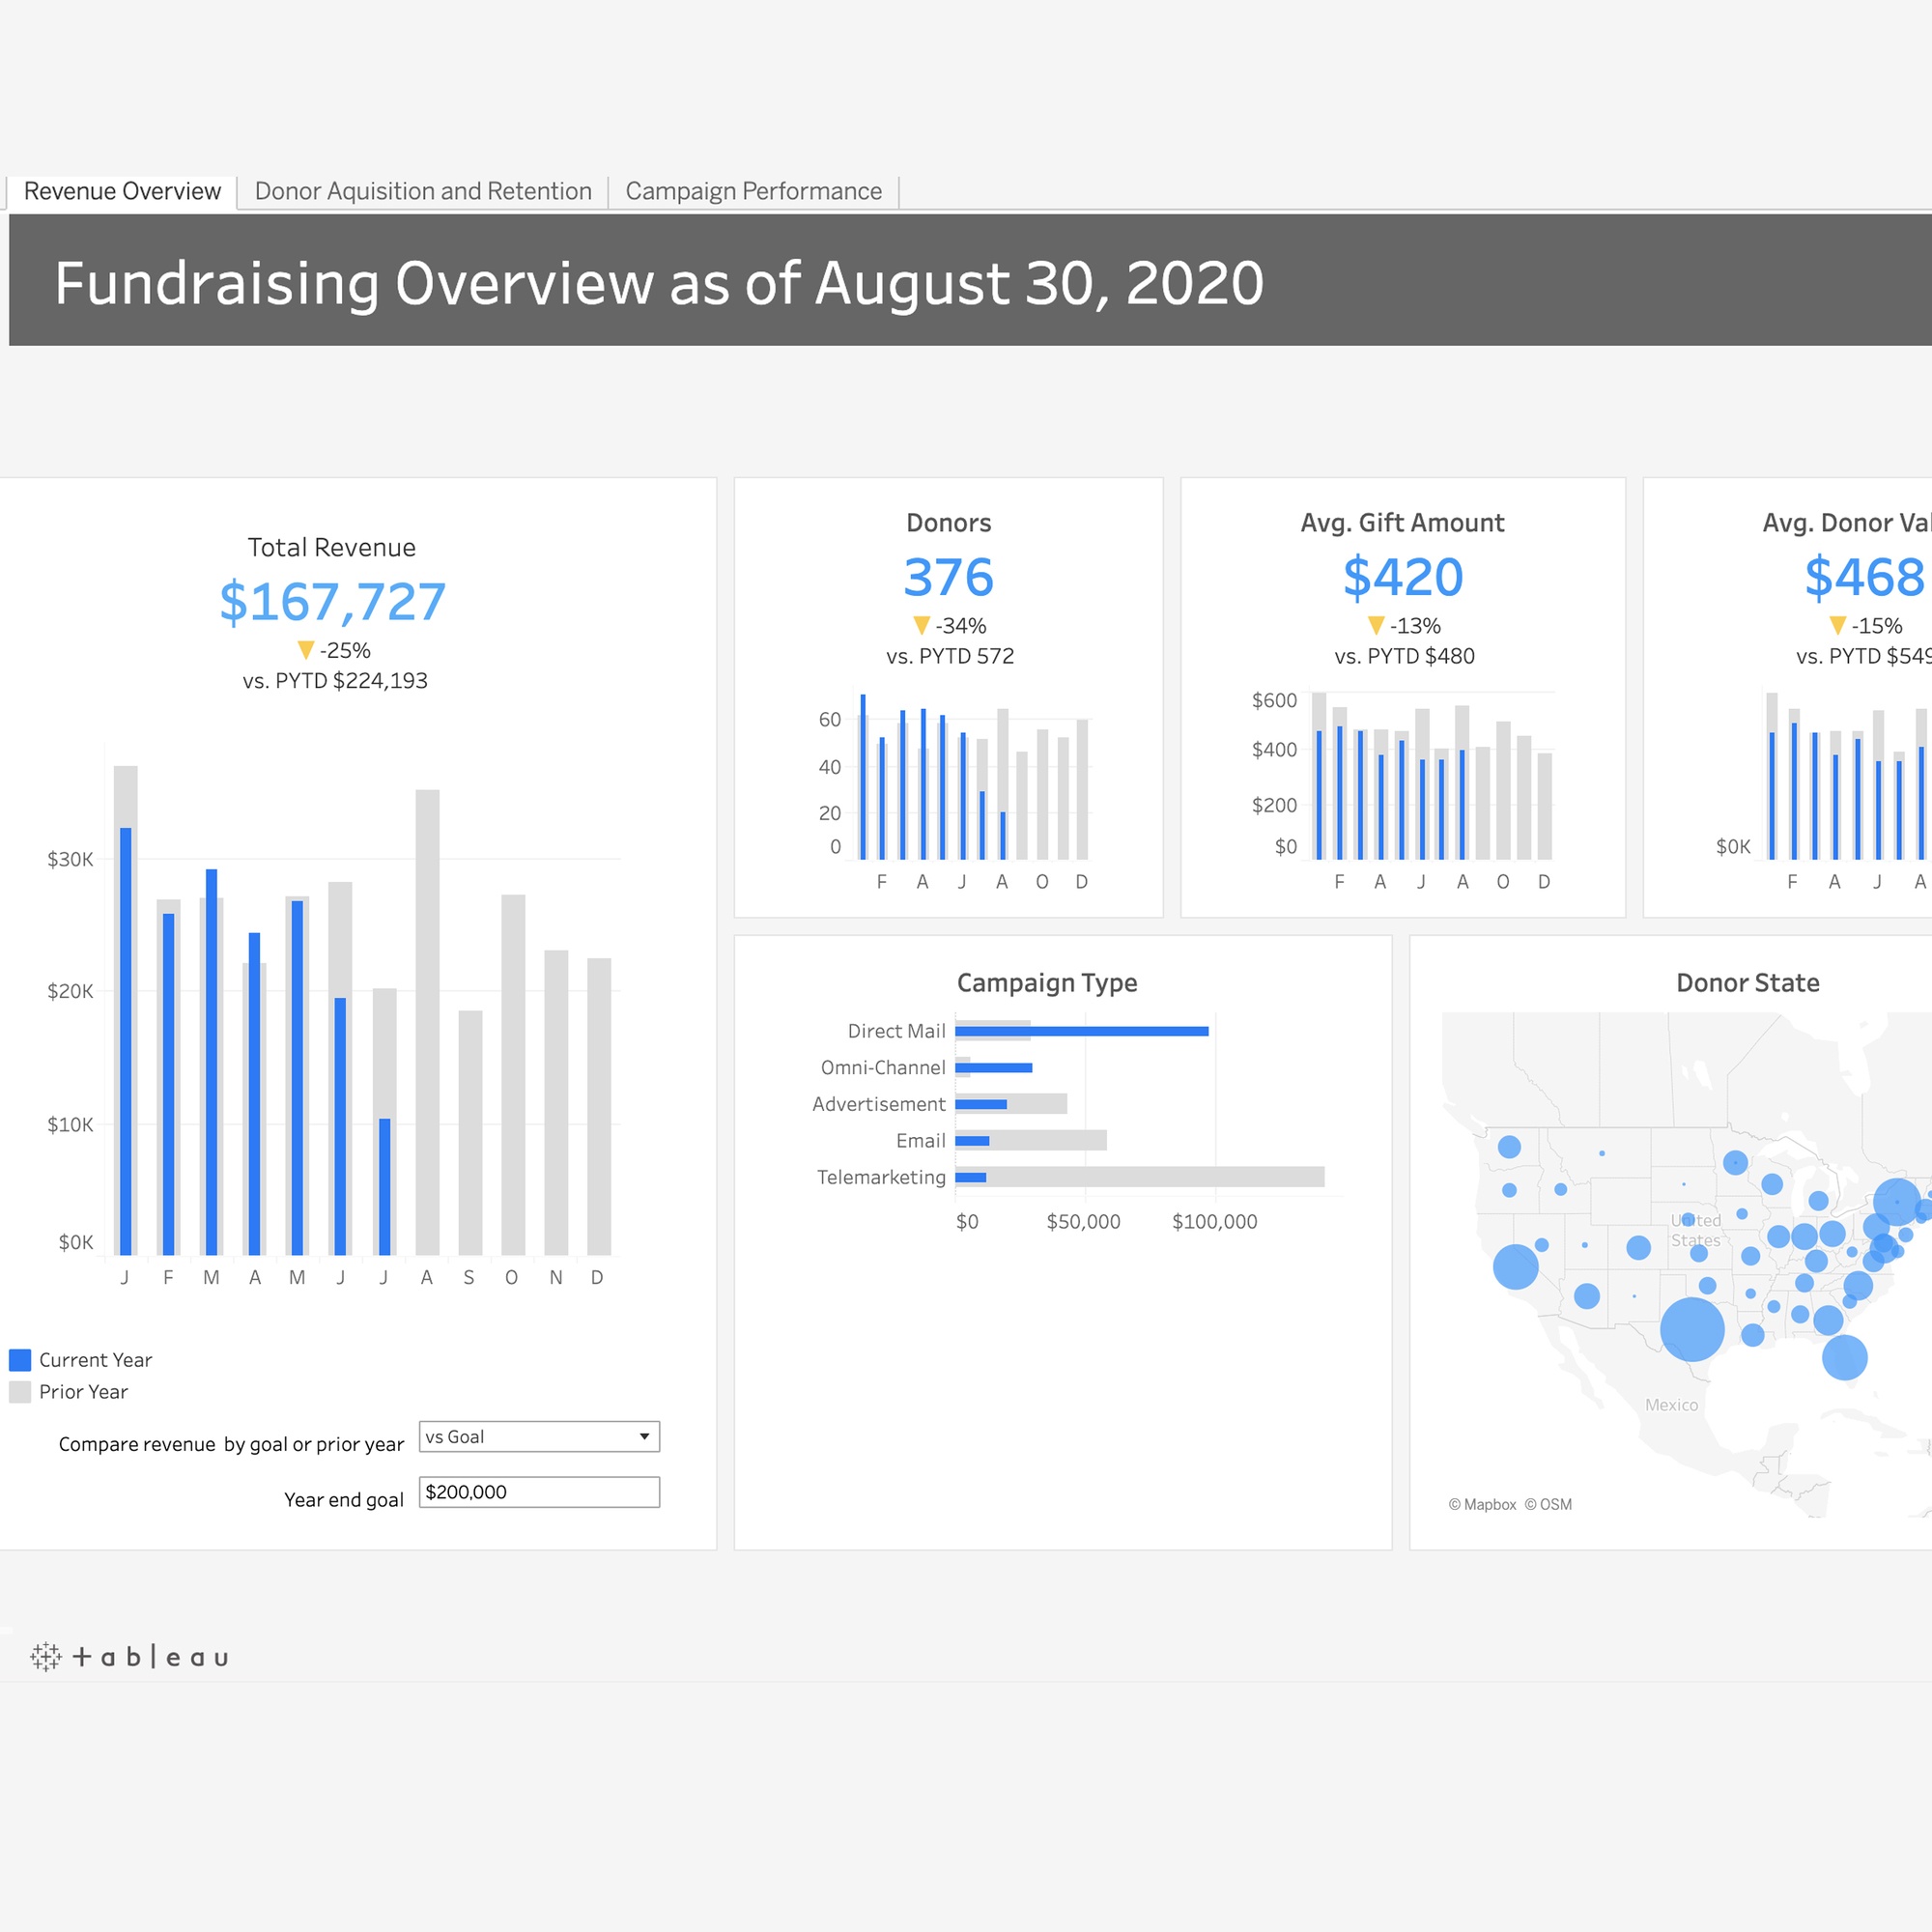Click the Current Year blue legend swatch
The image size is (1932, 1932).
click(x=20, y=1360)
